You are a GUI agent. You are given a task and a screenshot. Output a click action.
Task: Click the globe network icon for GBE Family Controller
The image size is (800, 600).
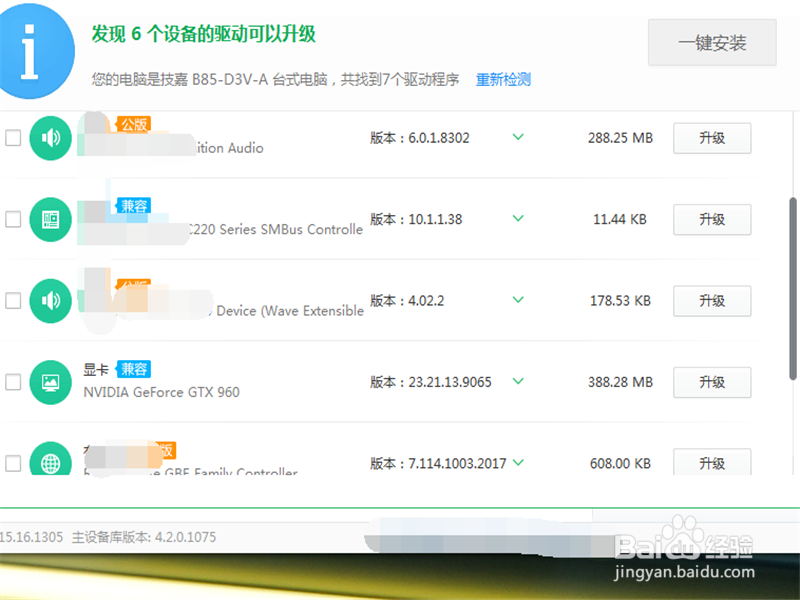51,458
